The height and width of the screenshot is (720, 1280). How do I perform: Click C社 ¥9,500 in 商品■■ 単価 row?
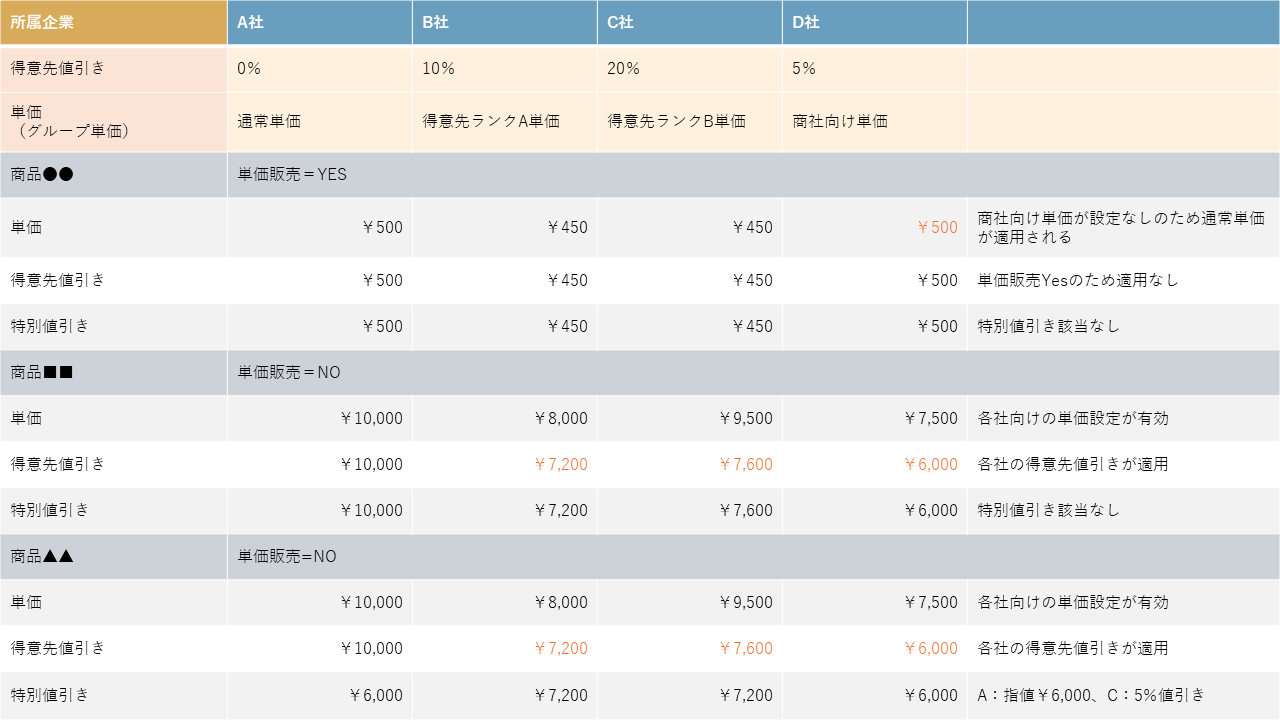coord(746,418)
